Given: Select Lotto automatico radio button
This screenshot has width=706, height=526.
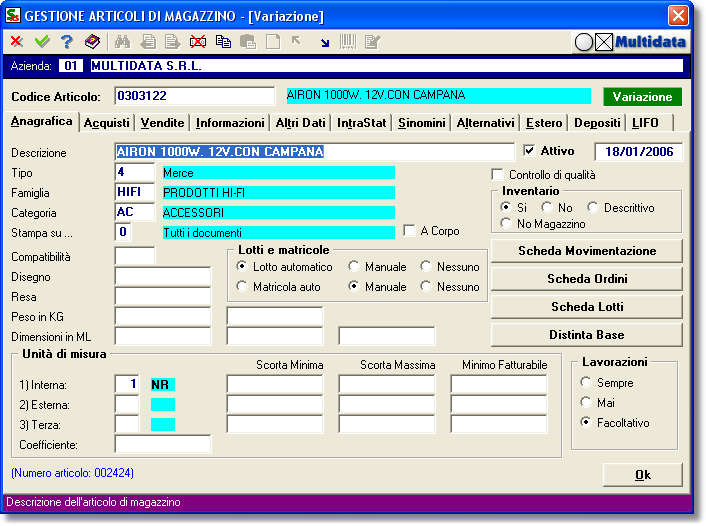Looking at the screenshot, I should (x=242, y=266).
